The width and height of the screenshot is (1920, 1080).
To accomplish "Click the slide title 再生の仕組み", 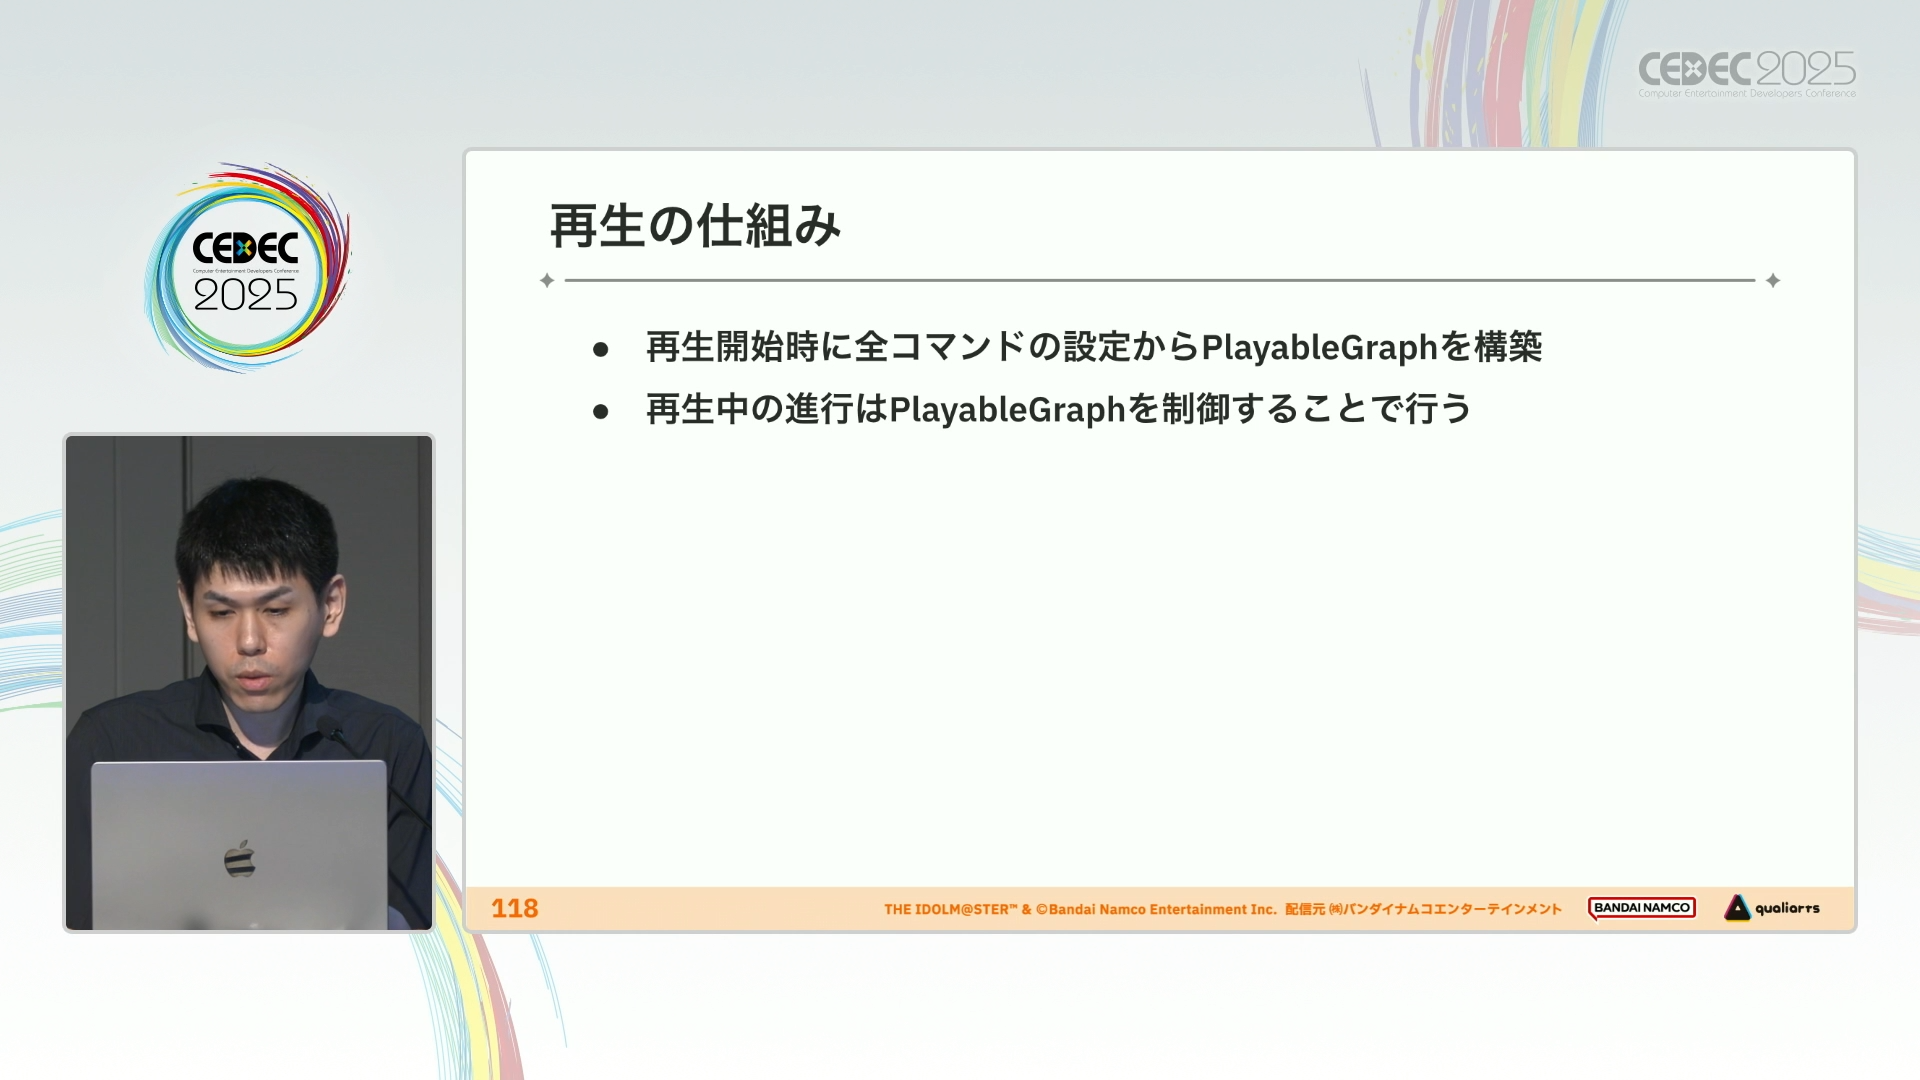I will click(x=695, y=226).
